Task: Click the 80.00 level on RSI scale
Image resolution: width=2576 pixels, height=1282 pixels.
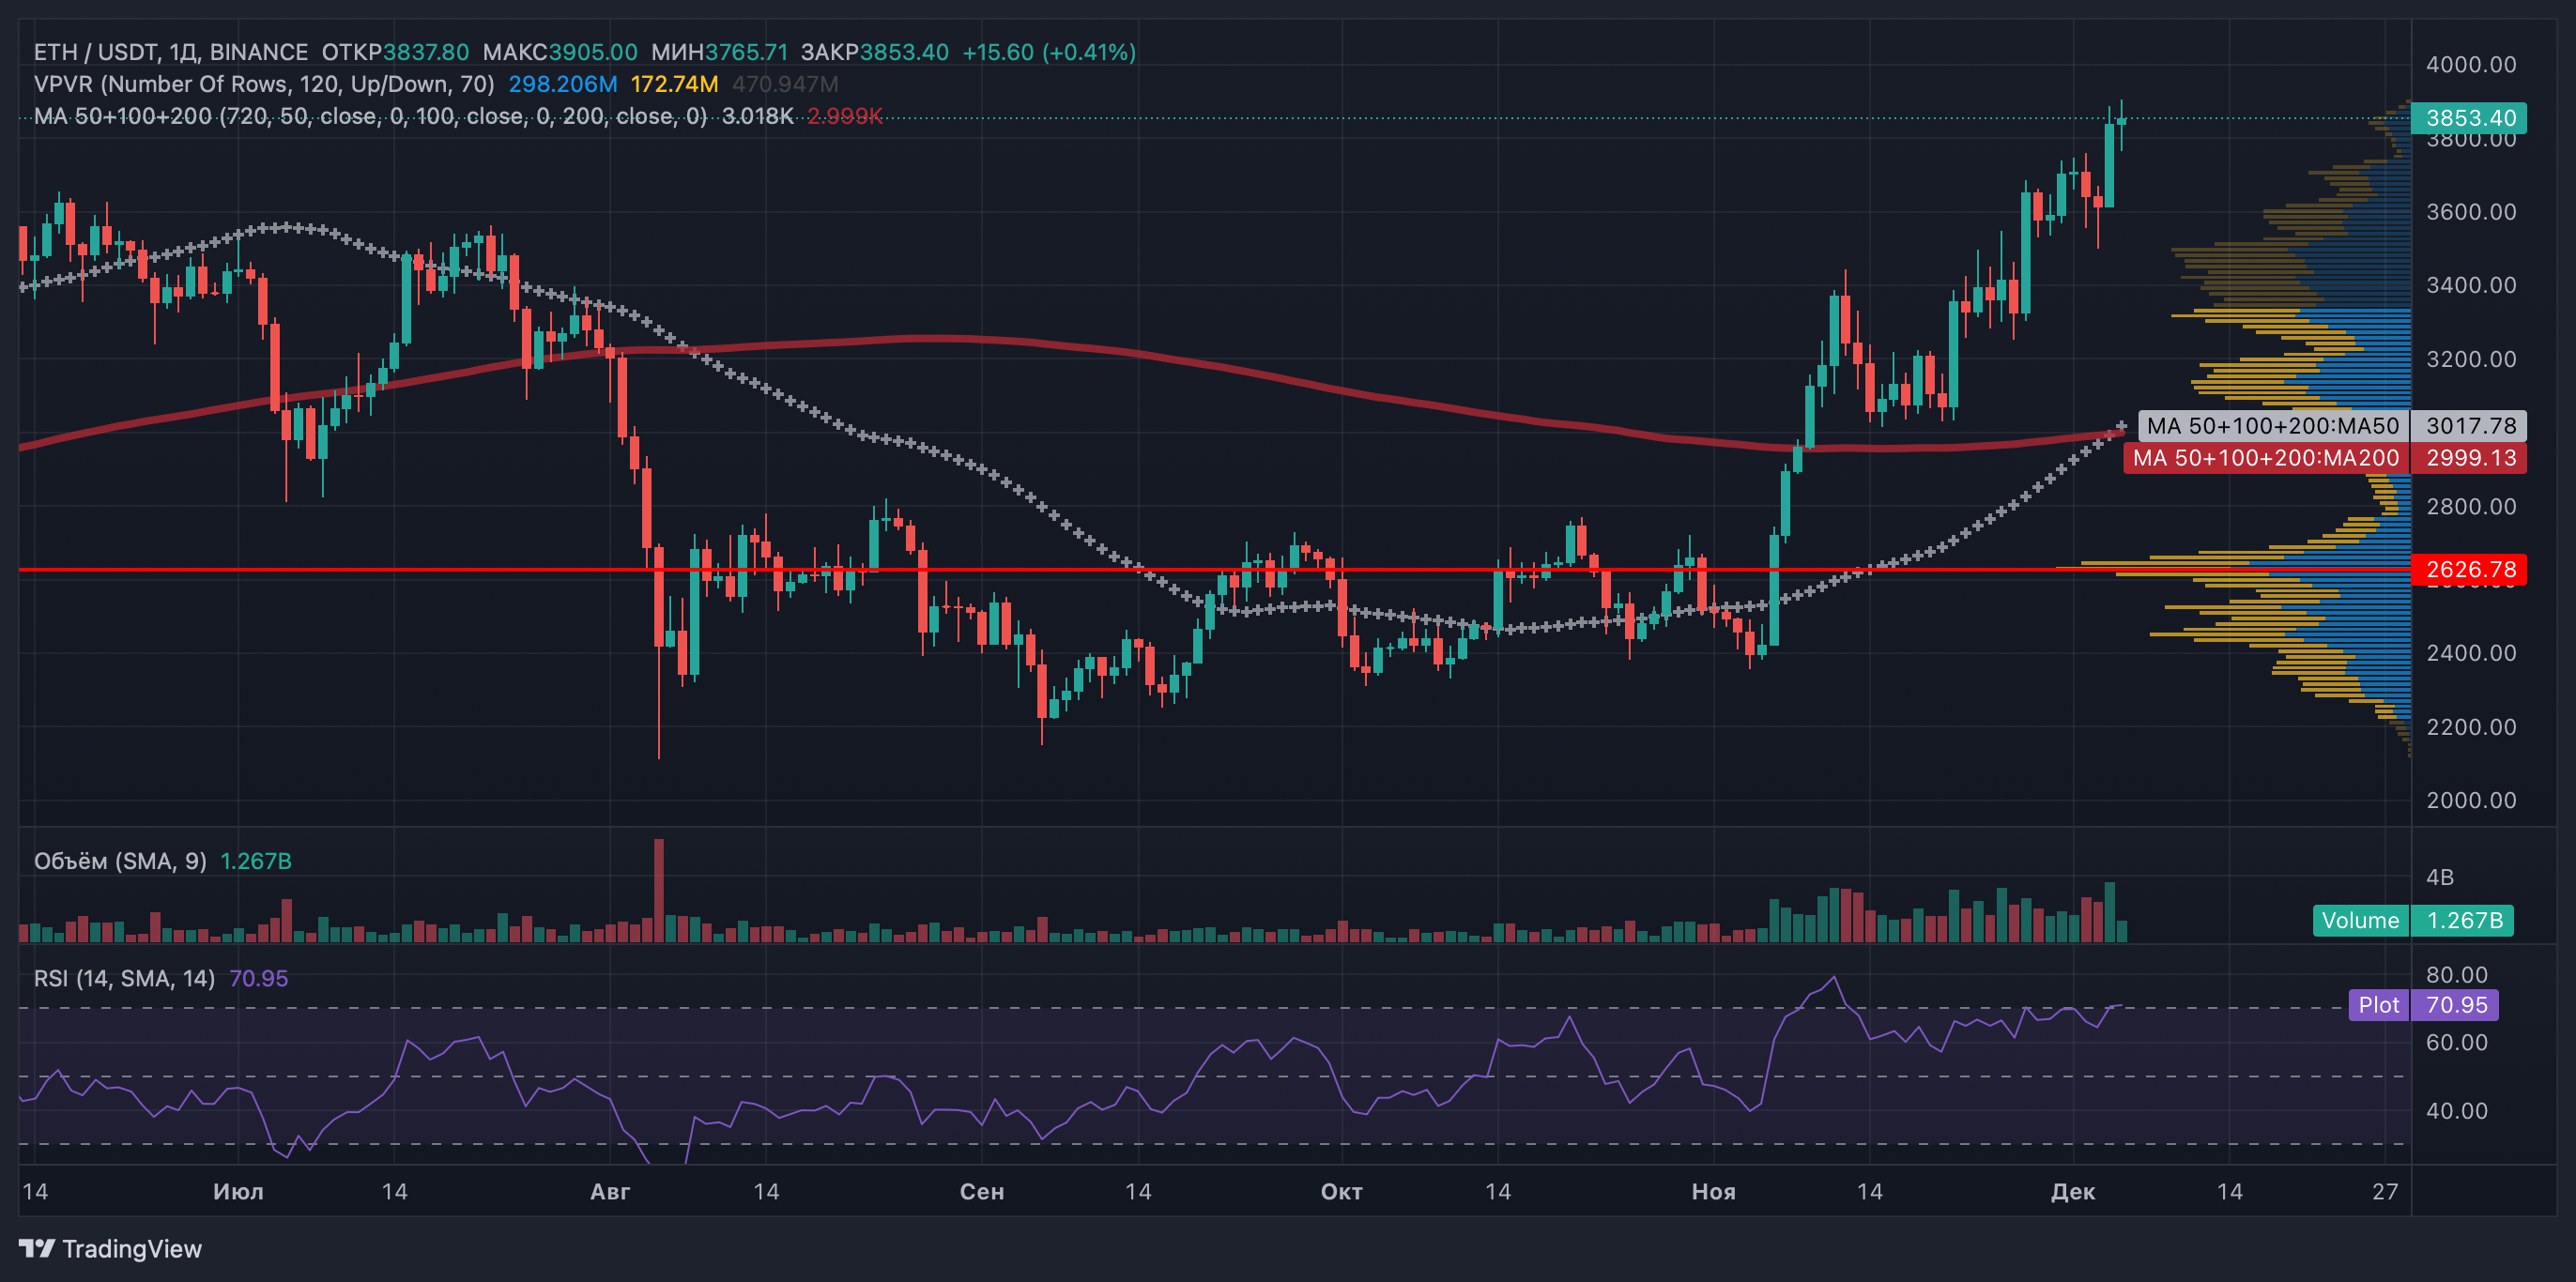Action: (x=2456, y=974)
